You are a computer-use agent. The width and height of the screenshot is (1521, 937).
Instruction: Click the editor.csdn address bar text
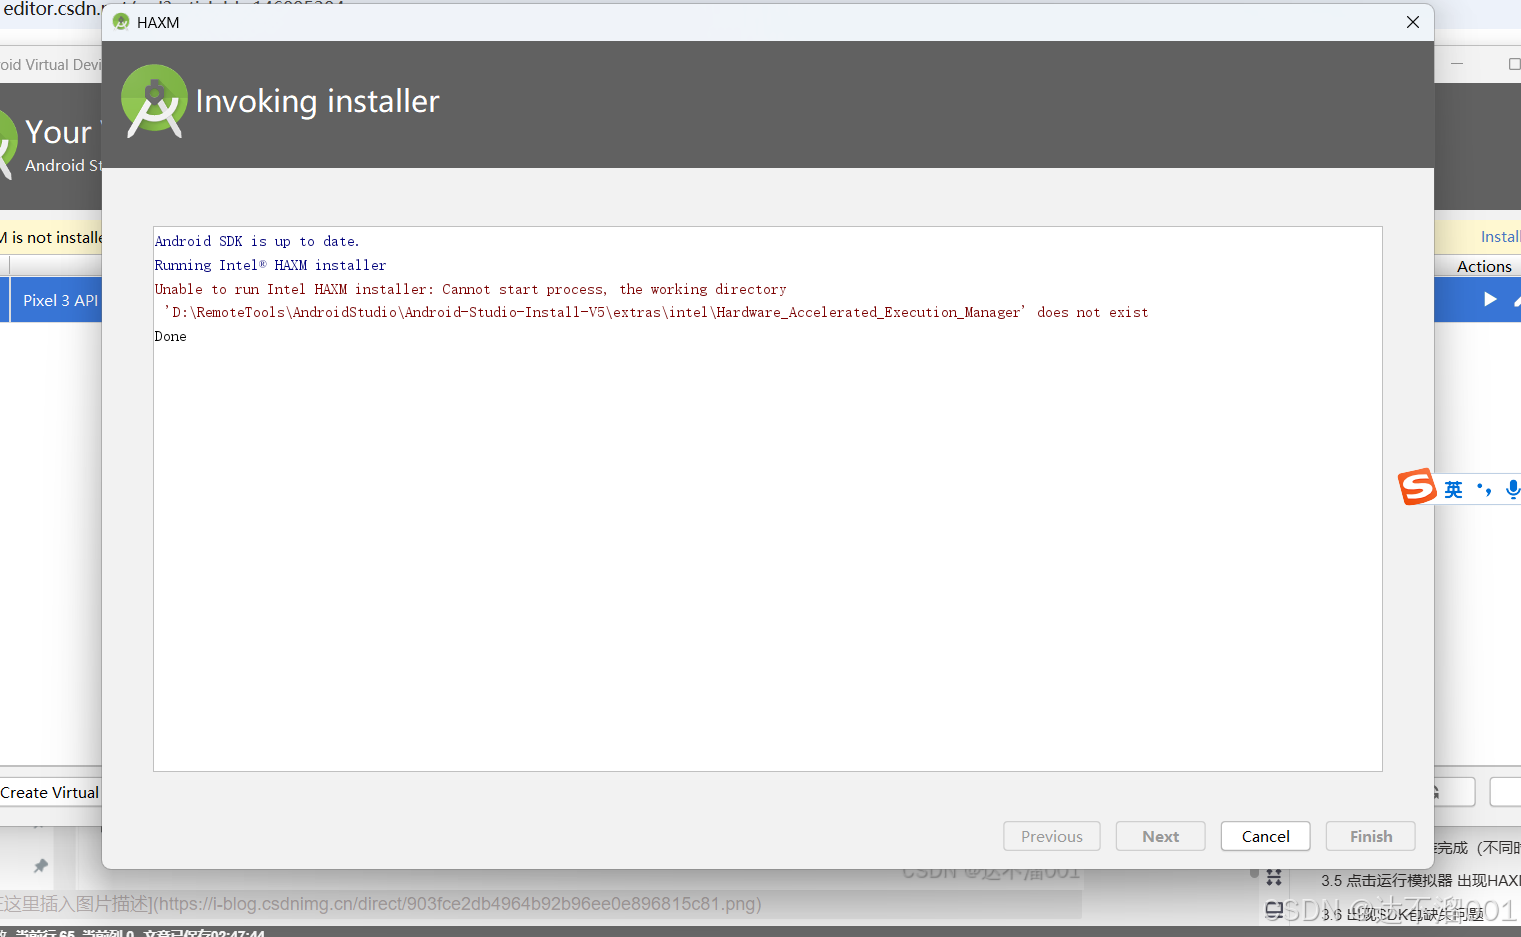[x=50, y=9]
